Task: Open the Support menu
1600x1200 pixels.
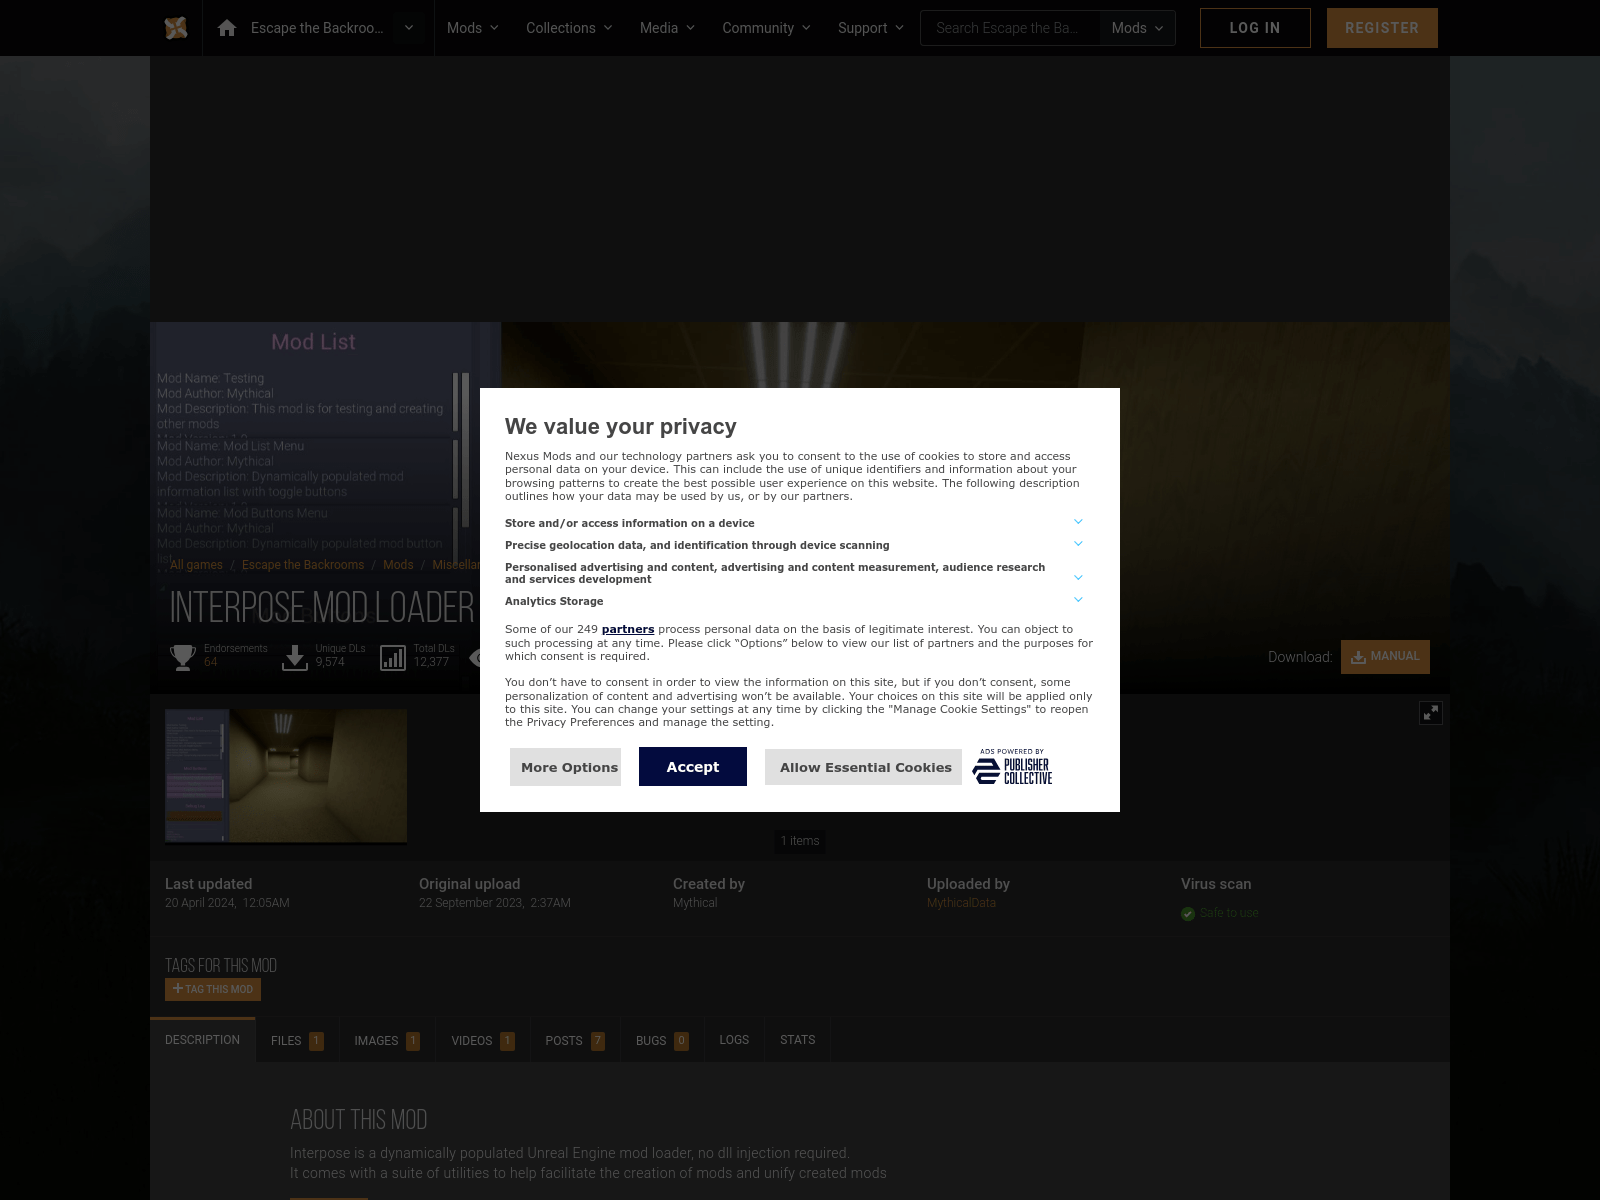Action: point(870,28)
